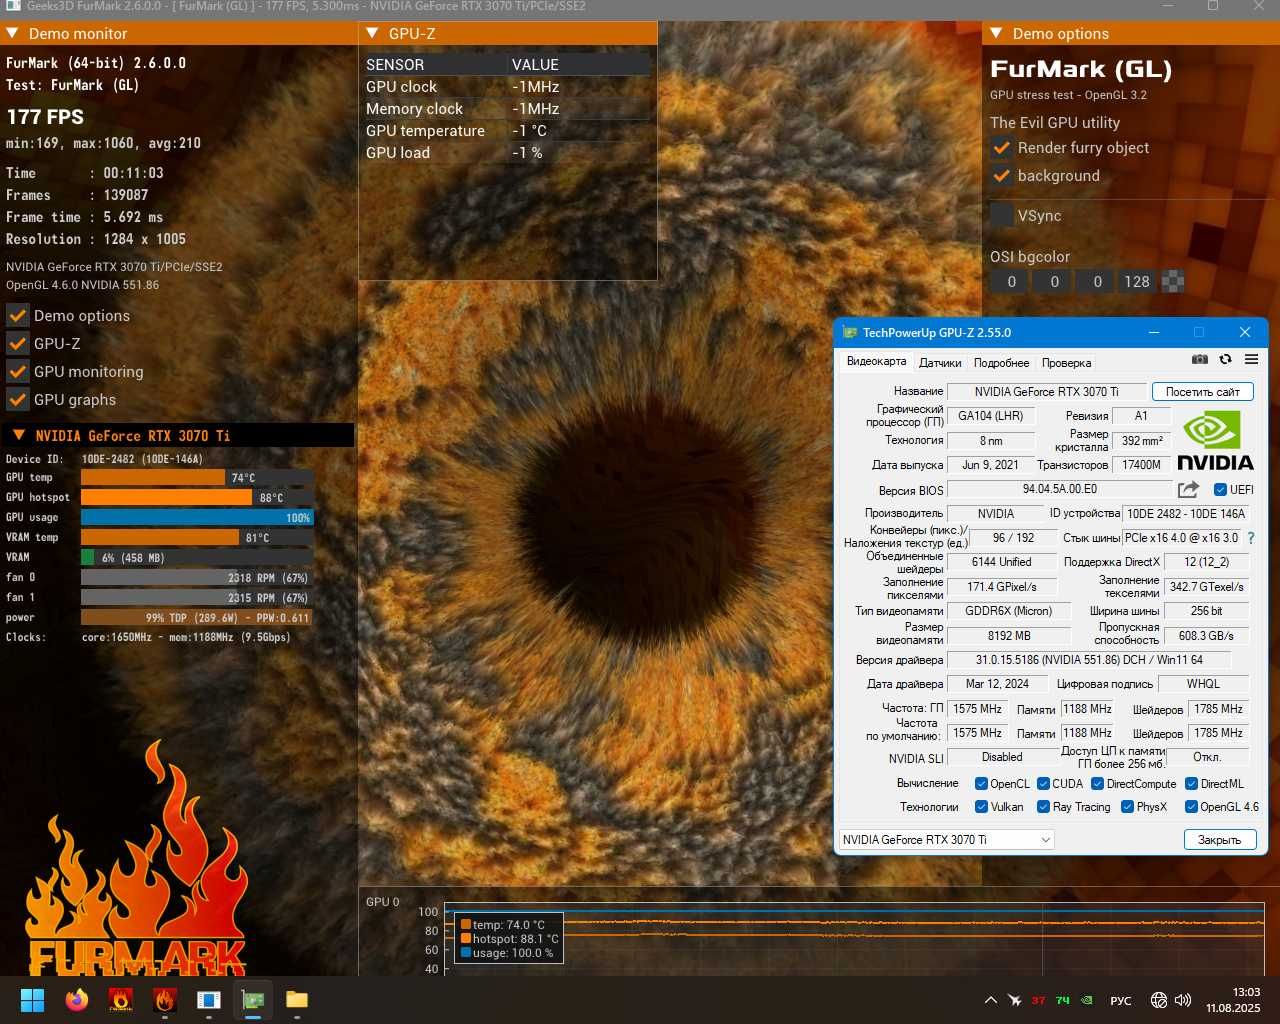This screenshot has height=1024, width=1280.
Task: Click the GPU-Z refresh icon
Action: click(x=1225, y=360)
